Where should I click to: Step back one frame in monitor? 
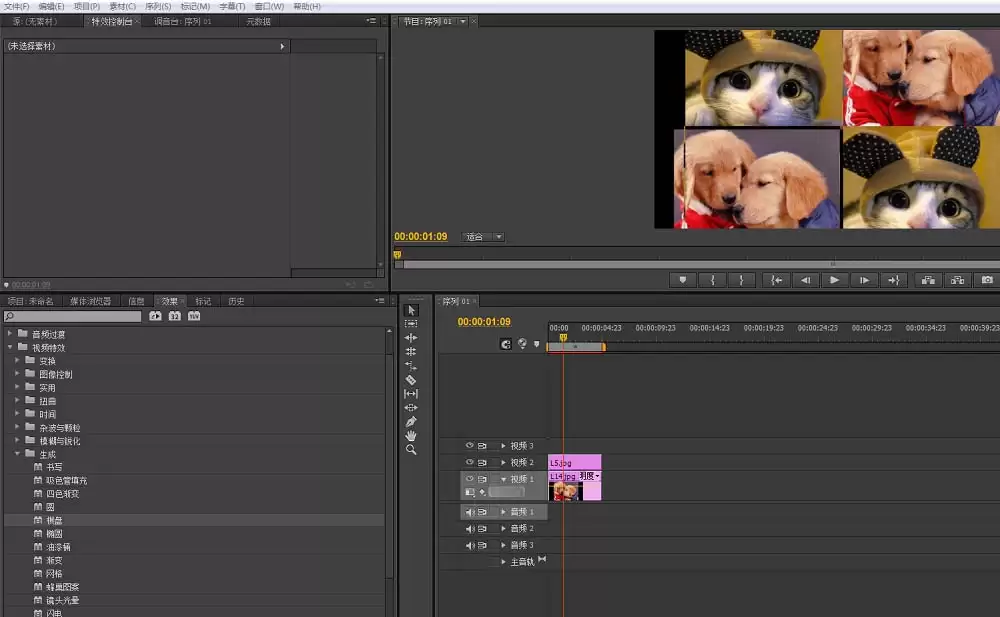click(x=805, y=279)
